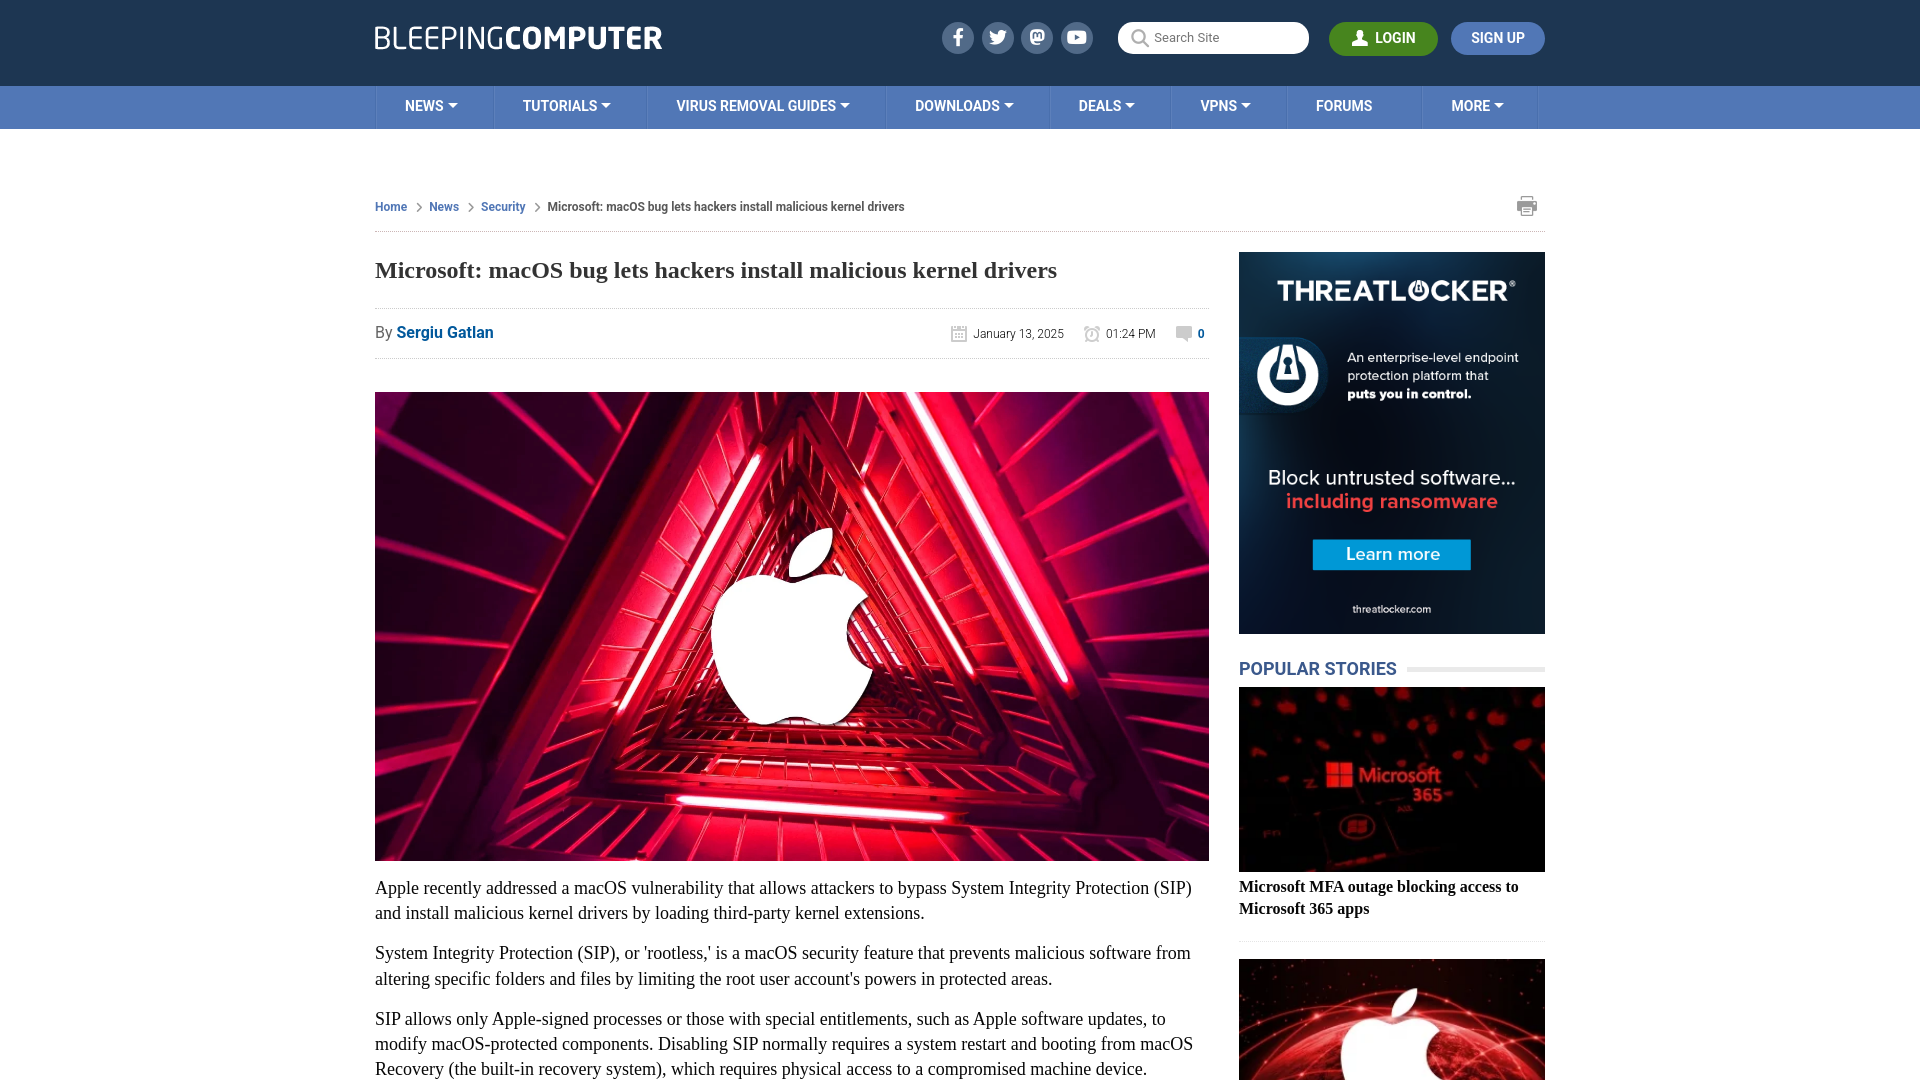Select the FORUMS menu item
1920x1080 pixels.
click(1344, 105)
